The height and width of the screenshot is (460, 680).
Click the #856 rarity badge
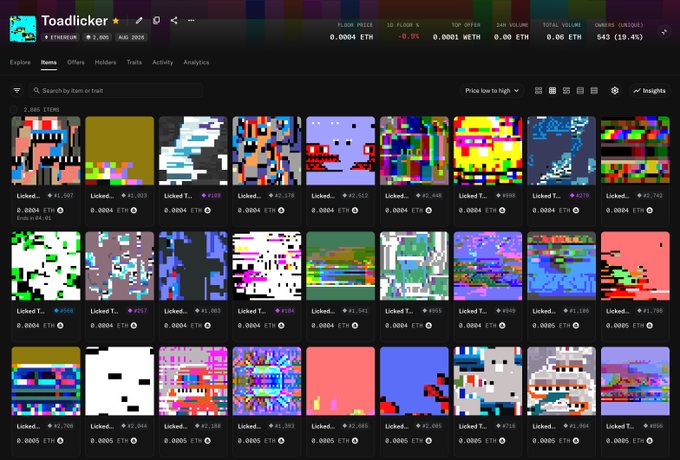tap(653, 426)
